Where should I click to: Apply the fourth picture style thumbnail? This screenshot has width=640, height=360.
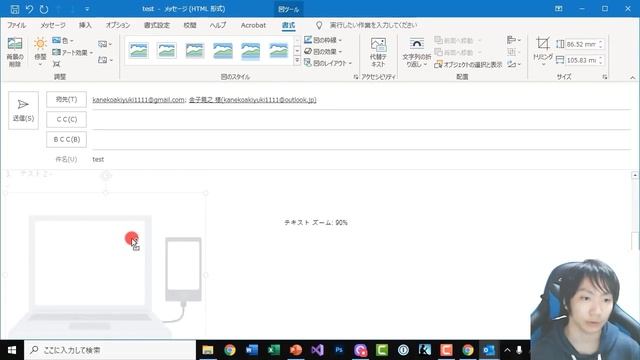point(223,51)
